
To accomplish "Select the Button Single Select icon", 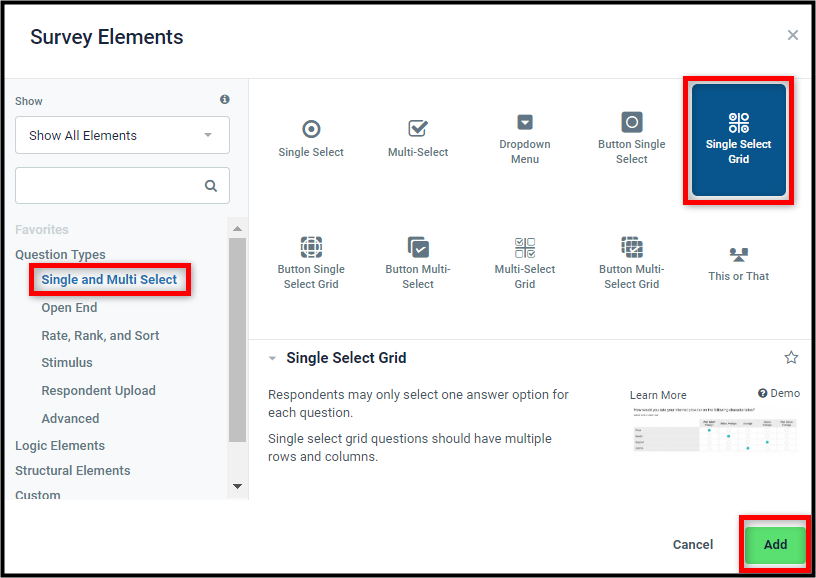I will 632,122.
